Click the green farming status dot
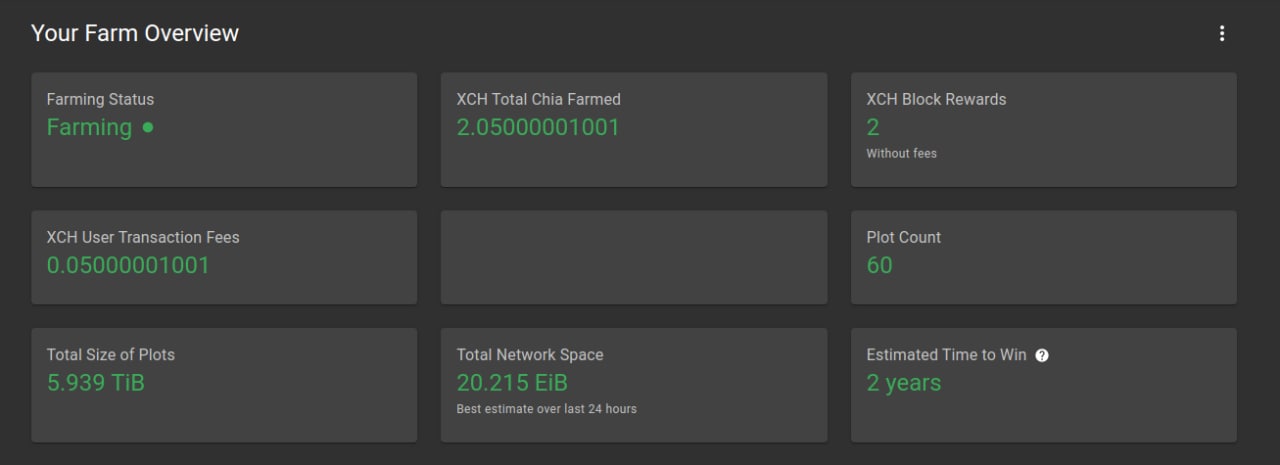1280x465 pixels. tap(148, 127)
